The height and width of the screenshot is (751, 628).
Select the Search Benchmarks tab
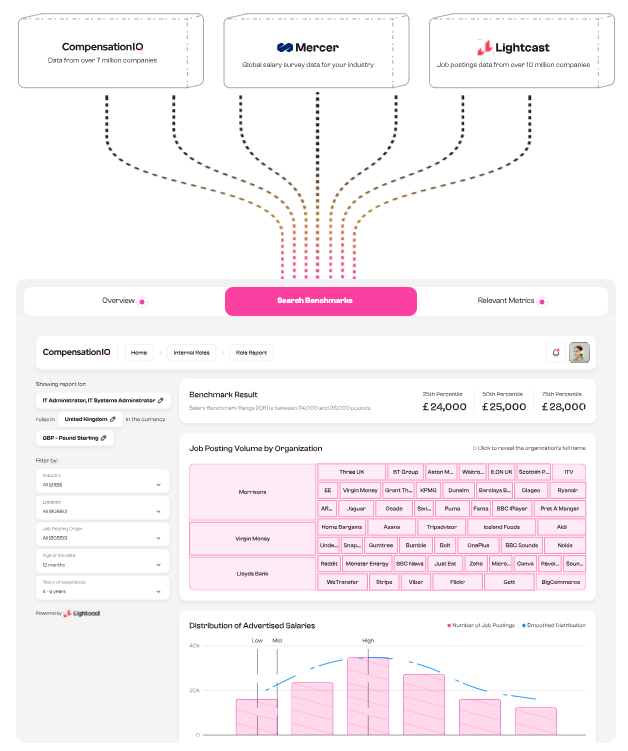(320, 301)
